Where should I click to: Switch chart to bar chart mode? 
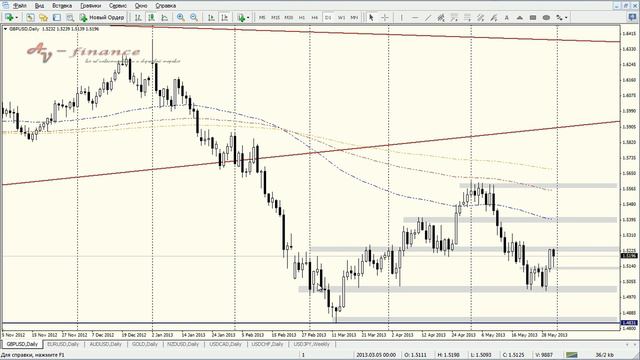coord(138,18)
